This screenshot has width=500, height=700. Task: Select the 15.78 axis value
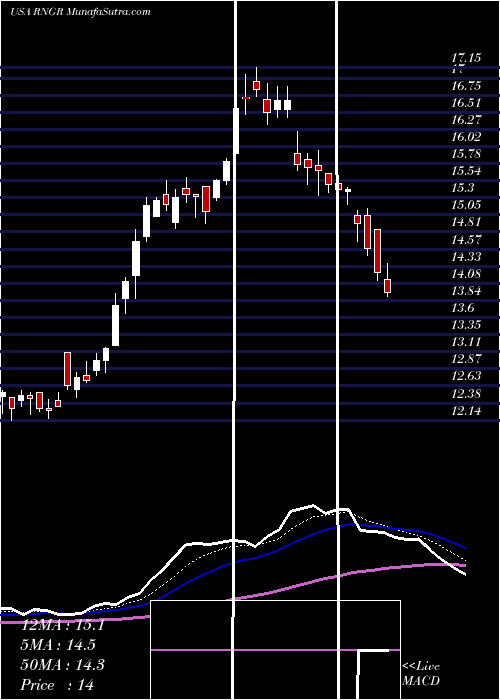point(466,154)
